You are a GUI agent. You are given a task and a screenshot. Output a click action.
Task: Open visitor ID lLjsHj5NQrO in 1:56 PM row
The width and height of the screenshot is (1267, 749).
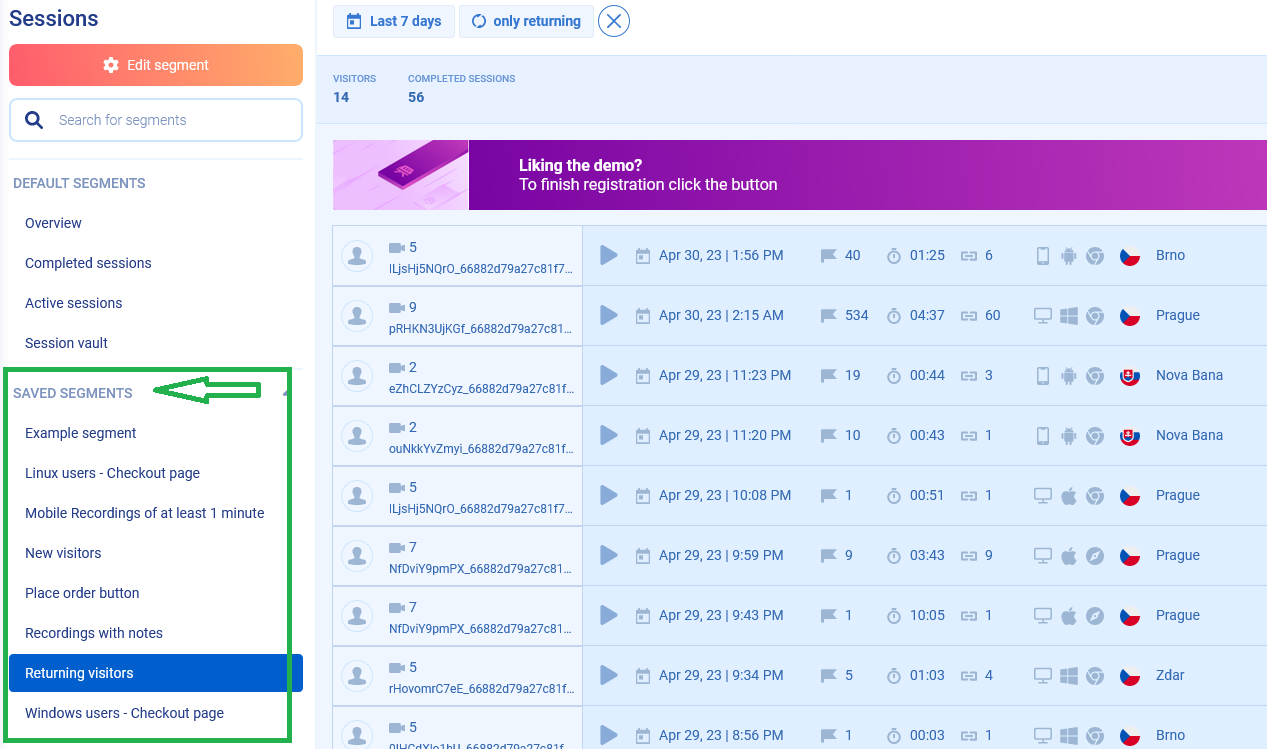(x=481, y=269)
